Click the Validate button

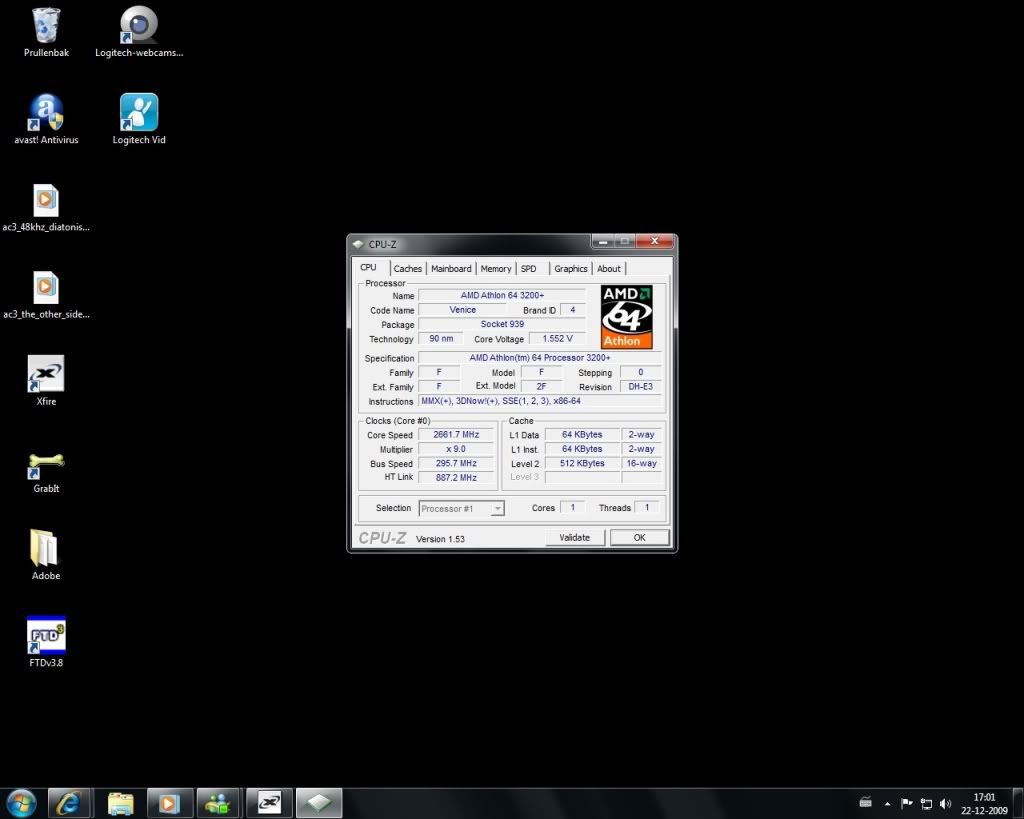[575, 538]
